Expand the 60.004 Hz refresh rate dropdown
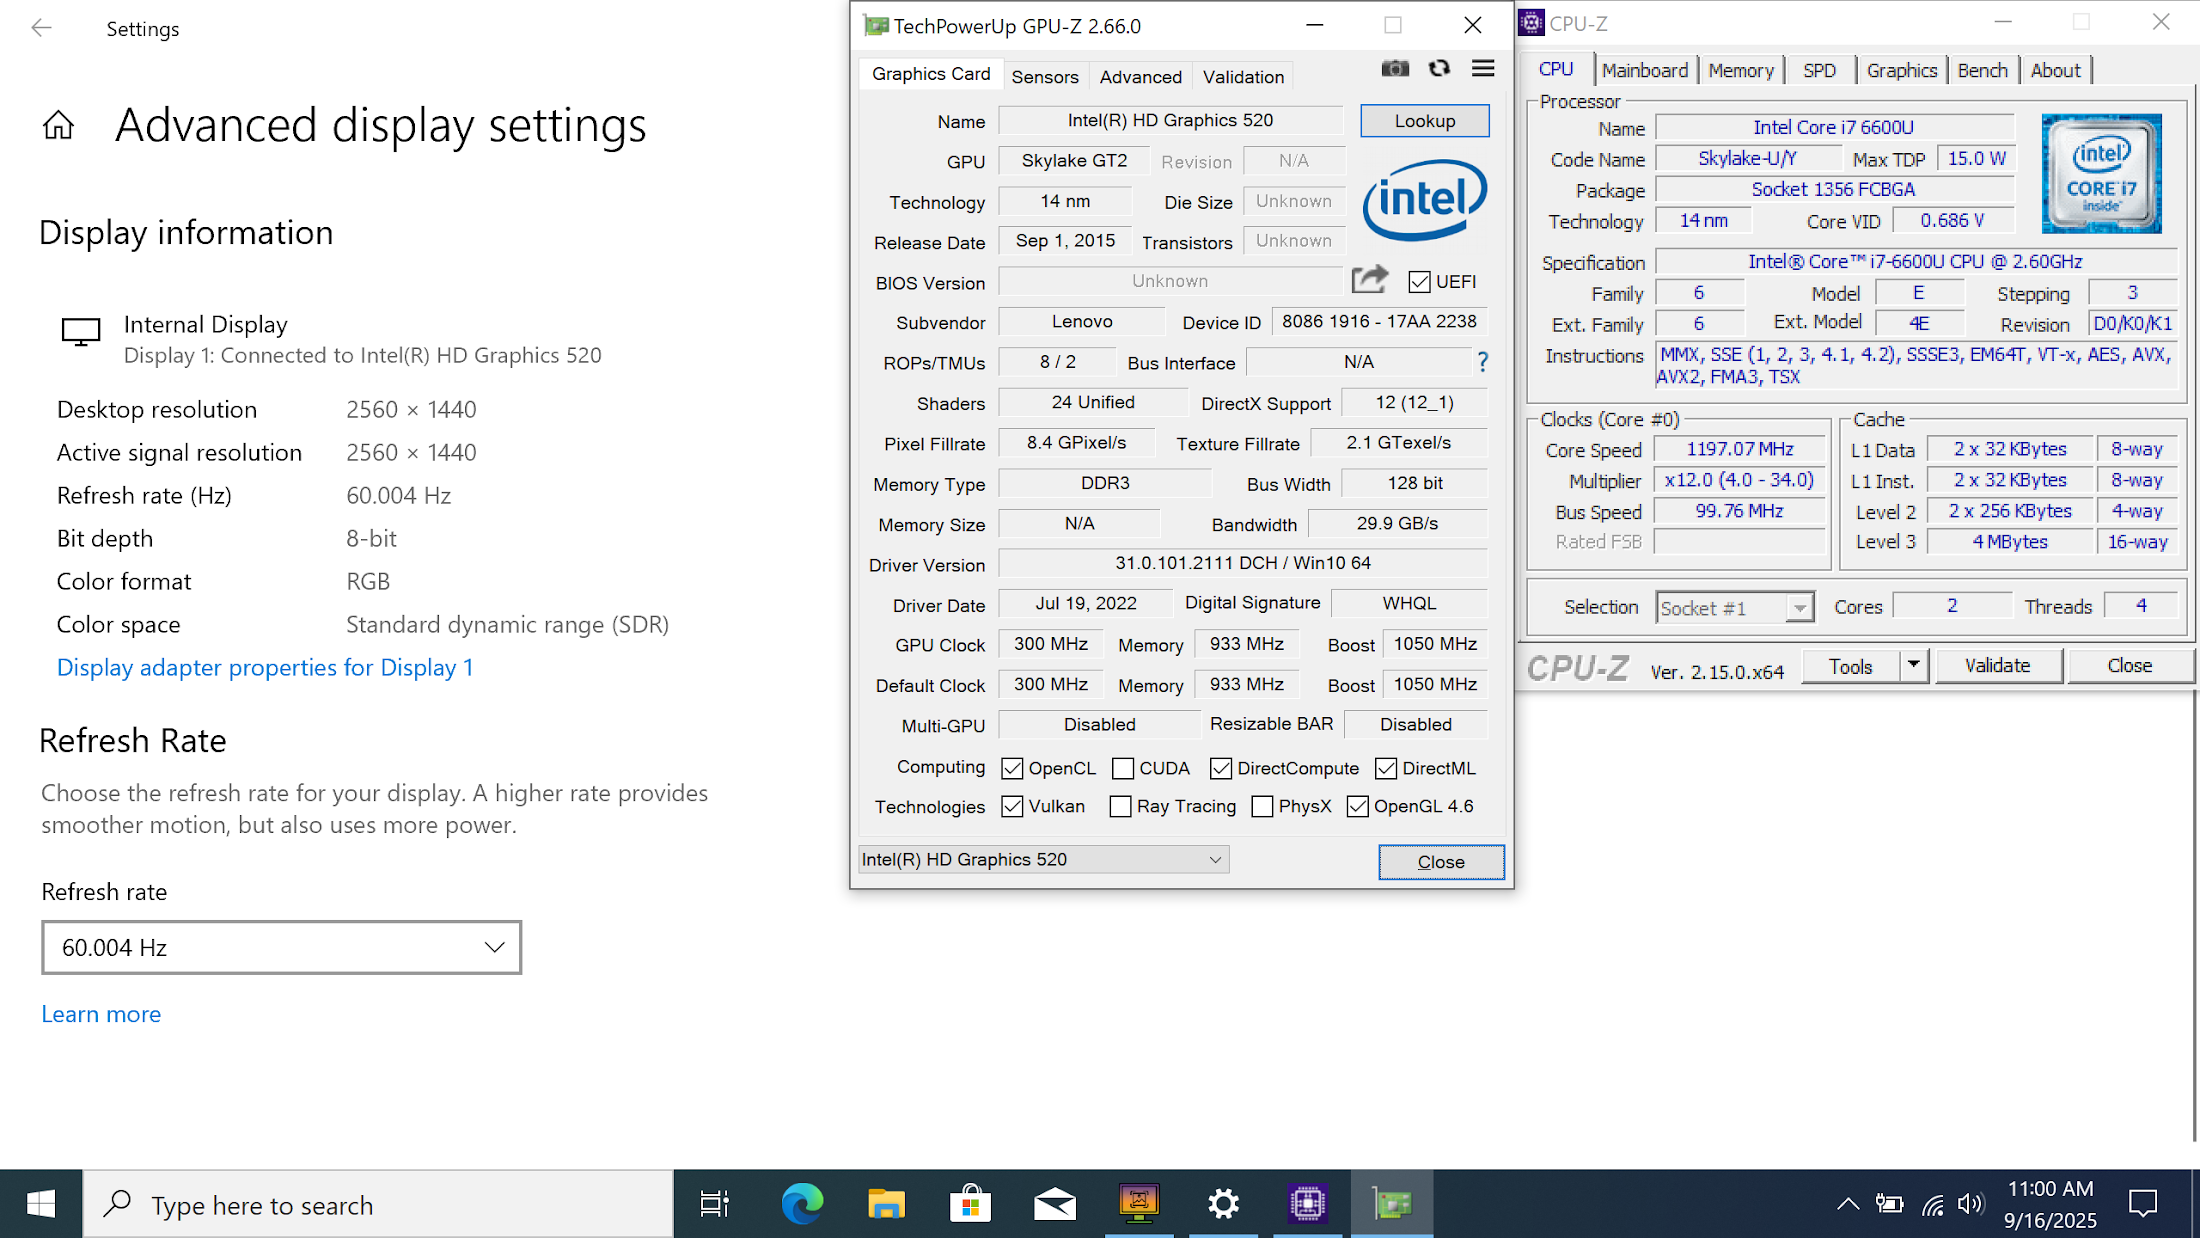The image size is (2200, 1238). 282,947
